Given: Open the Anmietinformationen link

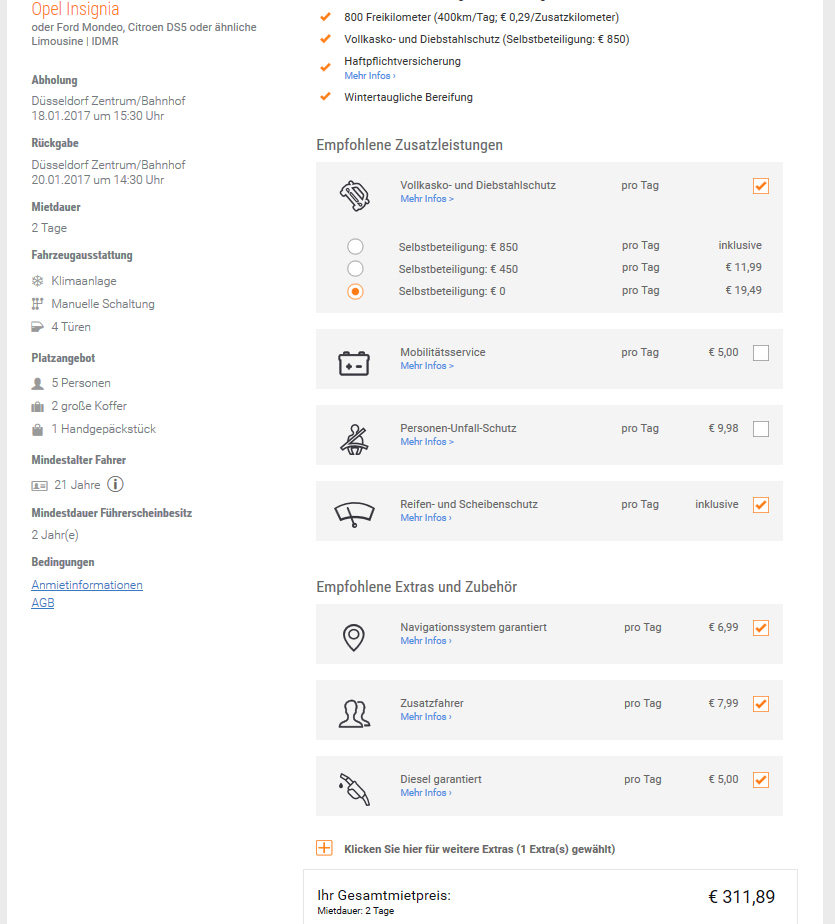Looking at the screenshot, I should pyautogui.click(x=87, y=585).
